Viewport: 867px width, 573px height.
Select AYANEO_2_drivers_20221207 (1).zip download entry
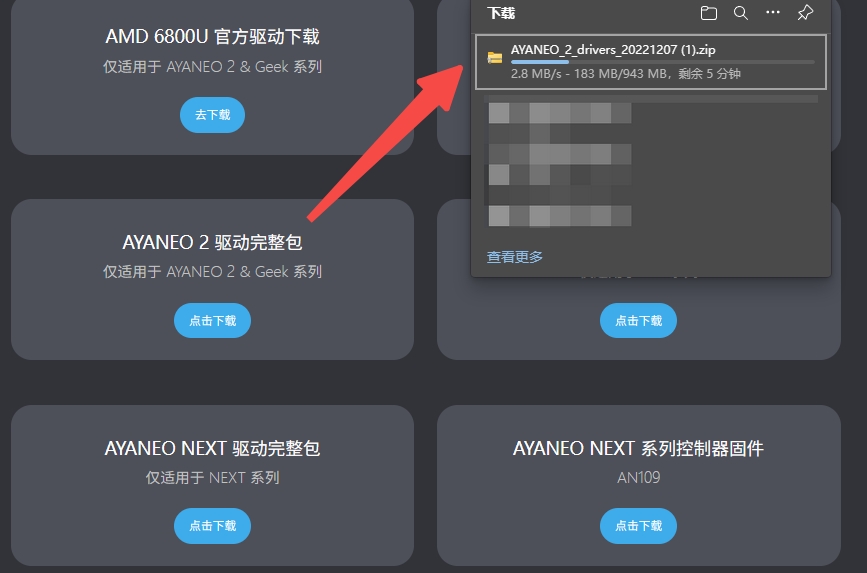click(651, 61)
